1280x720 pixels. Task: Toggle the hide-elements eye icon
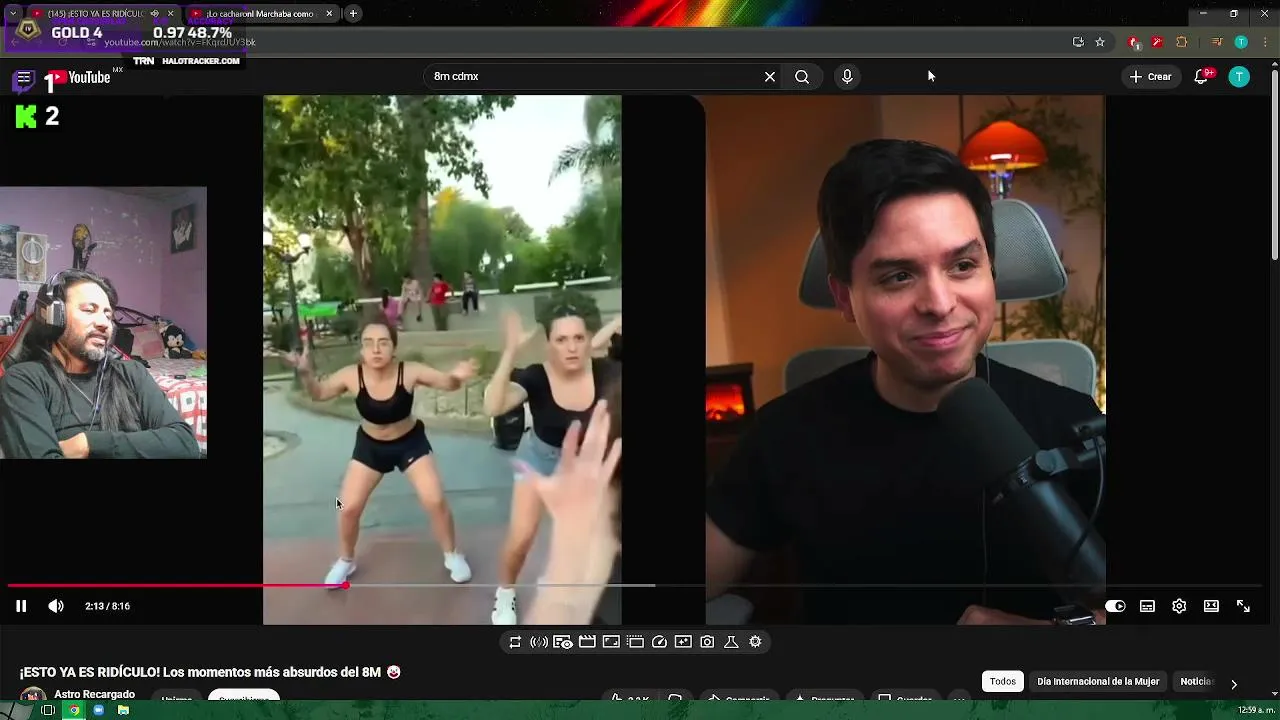click(563, 642)
